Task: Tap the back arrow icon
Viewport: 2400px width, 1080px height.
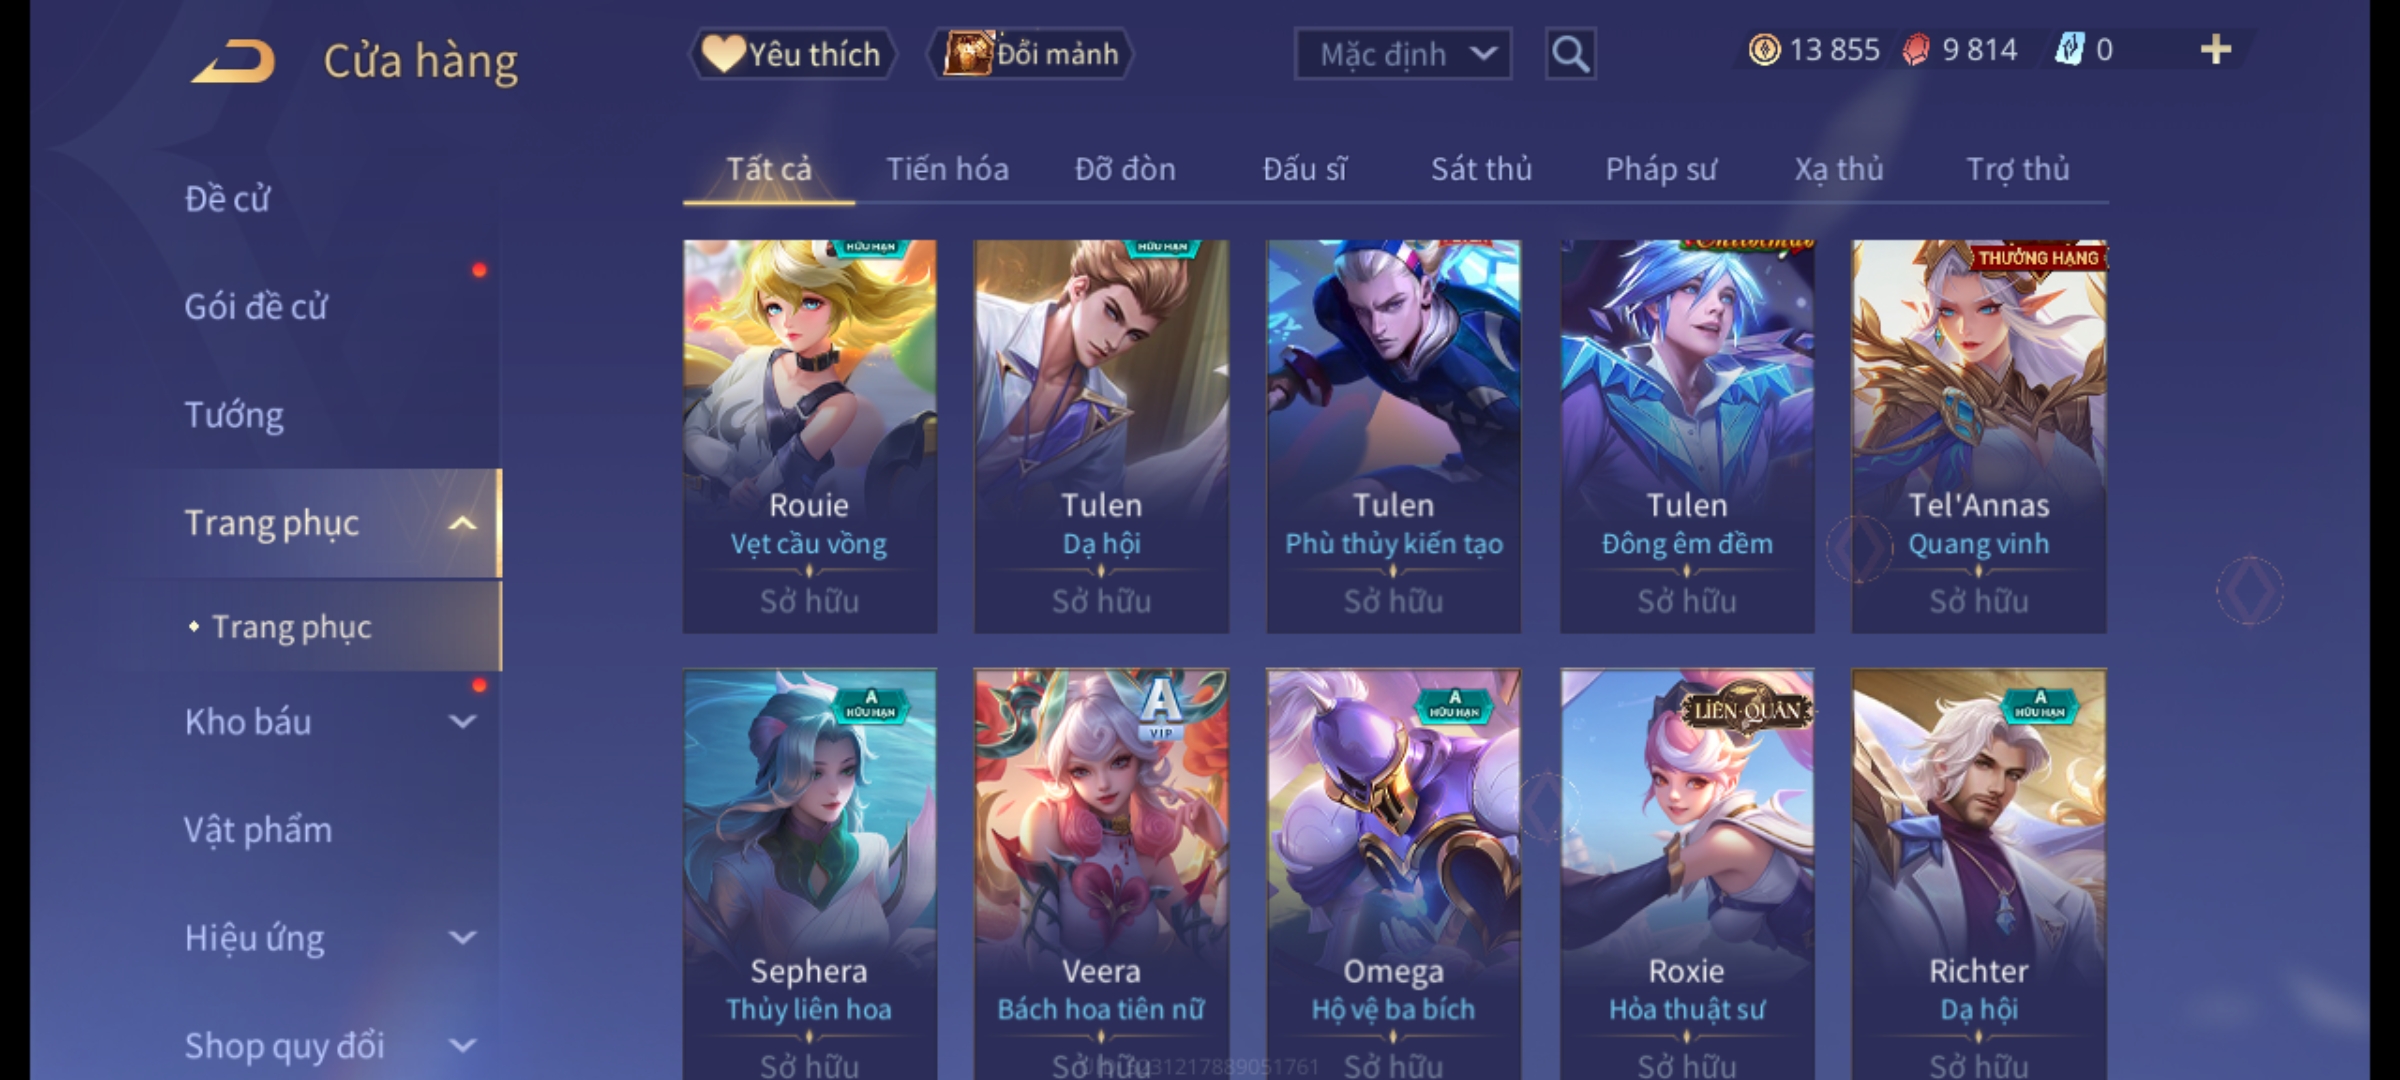Action: click(234, 62)
